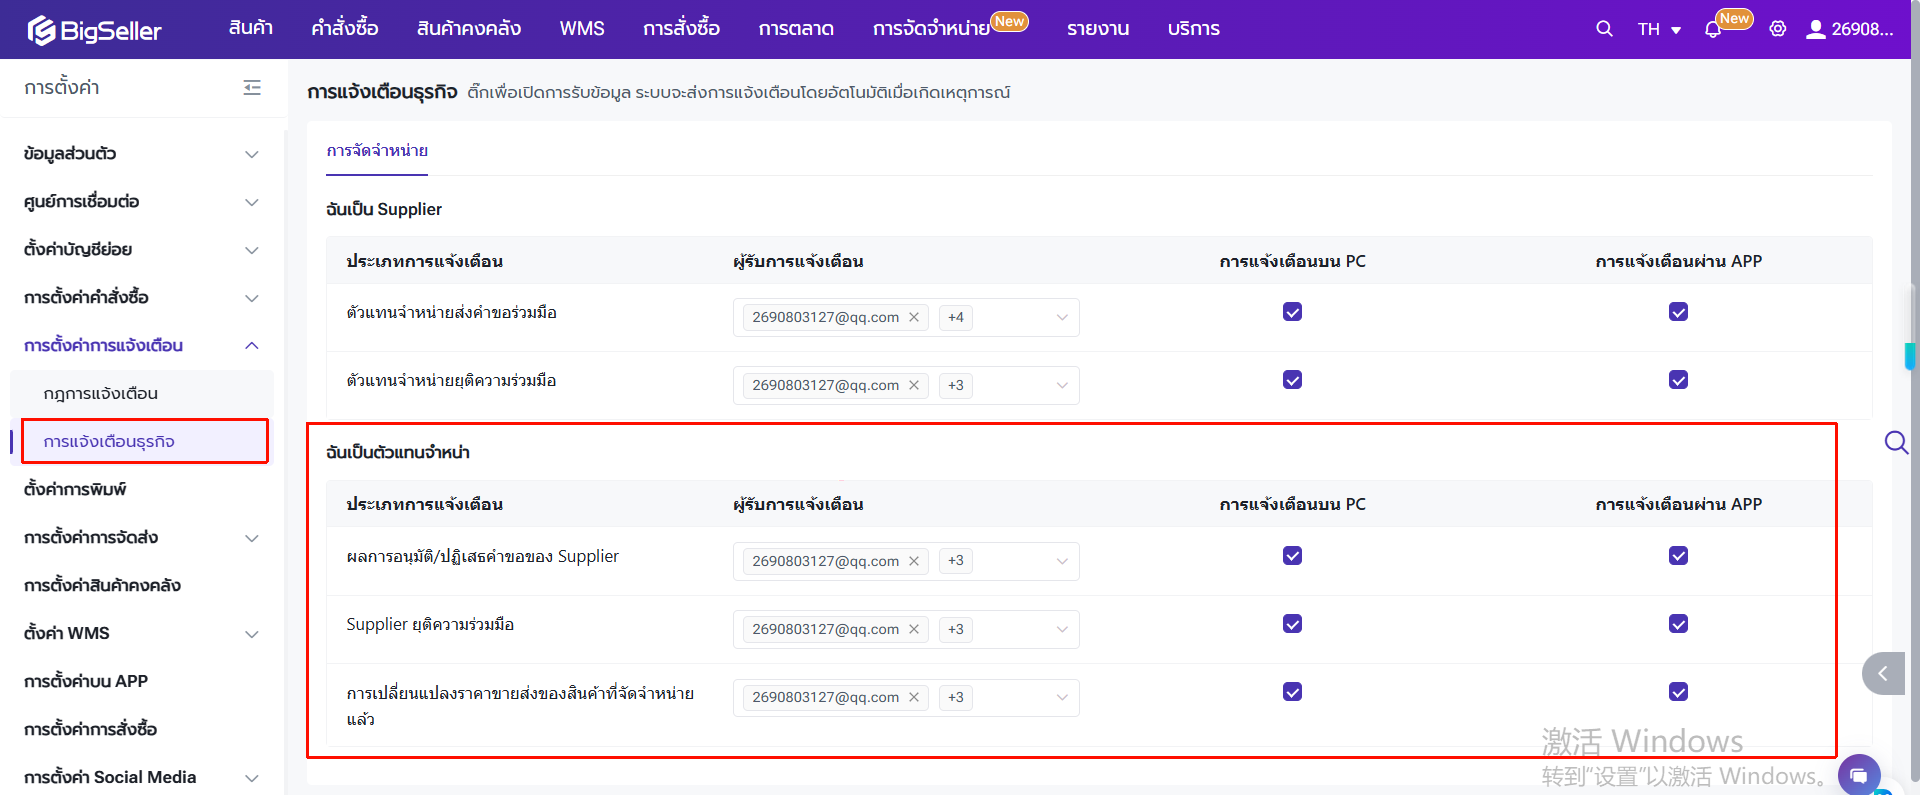Open the TH language dropdown
1920x795 pixels.
click(1659, 29)
